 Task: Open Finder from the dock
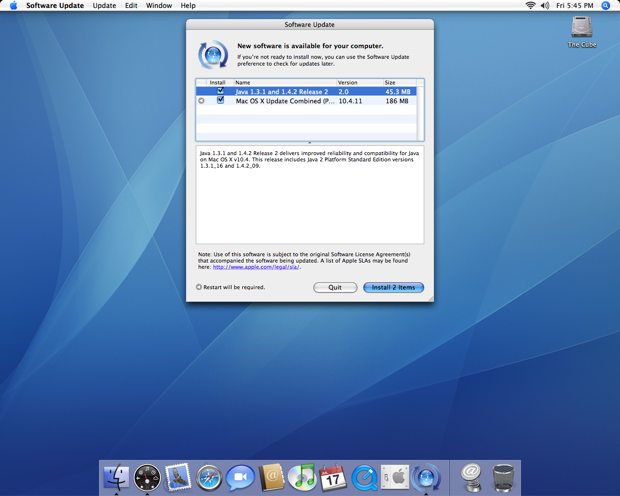(116, 477)
